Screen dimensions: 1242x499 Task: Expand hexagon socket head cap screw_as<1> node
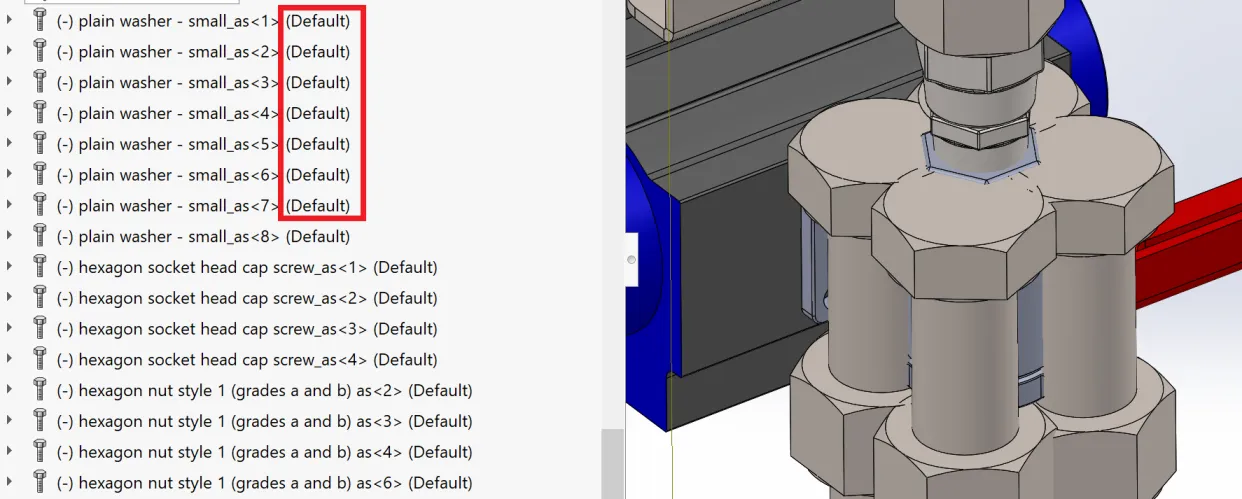10,268
